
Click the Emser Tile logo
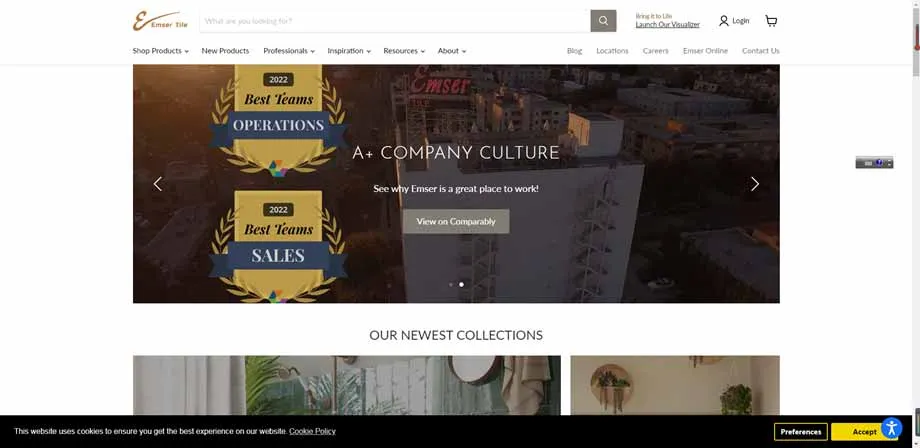160,21
